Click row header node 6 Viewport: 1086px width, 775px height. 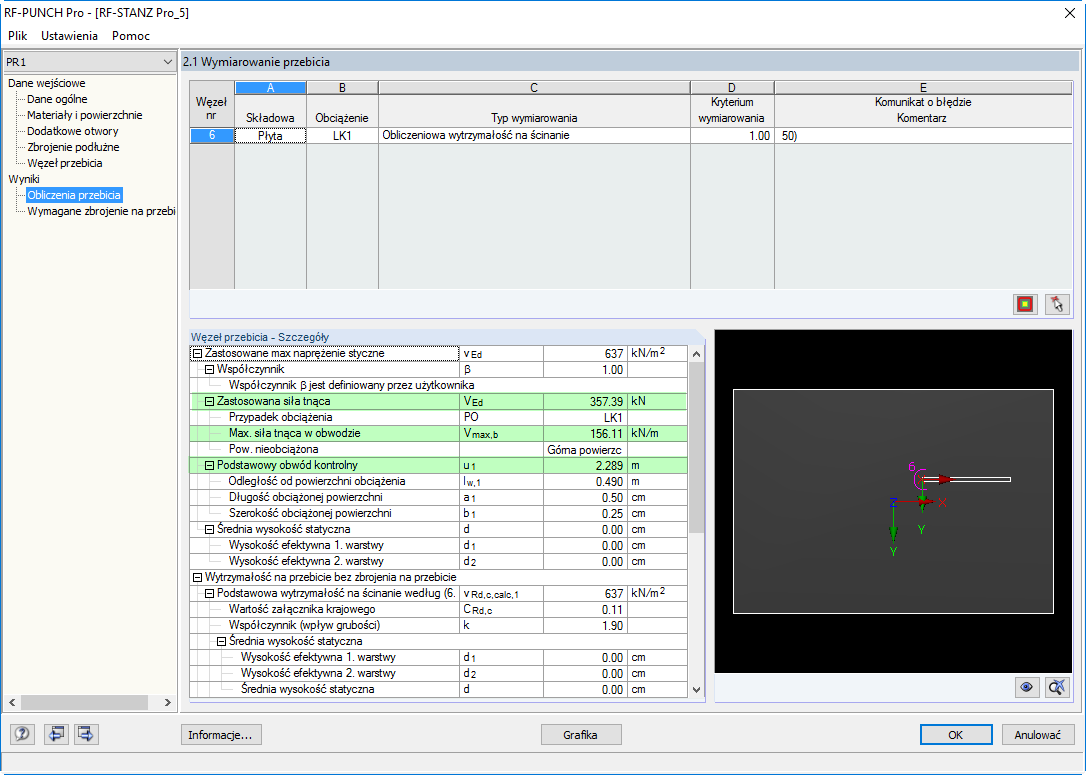[212, 136]
